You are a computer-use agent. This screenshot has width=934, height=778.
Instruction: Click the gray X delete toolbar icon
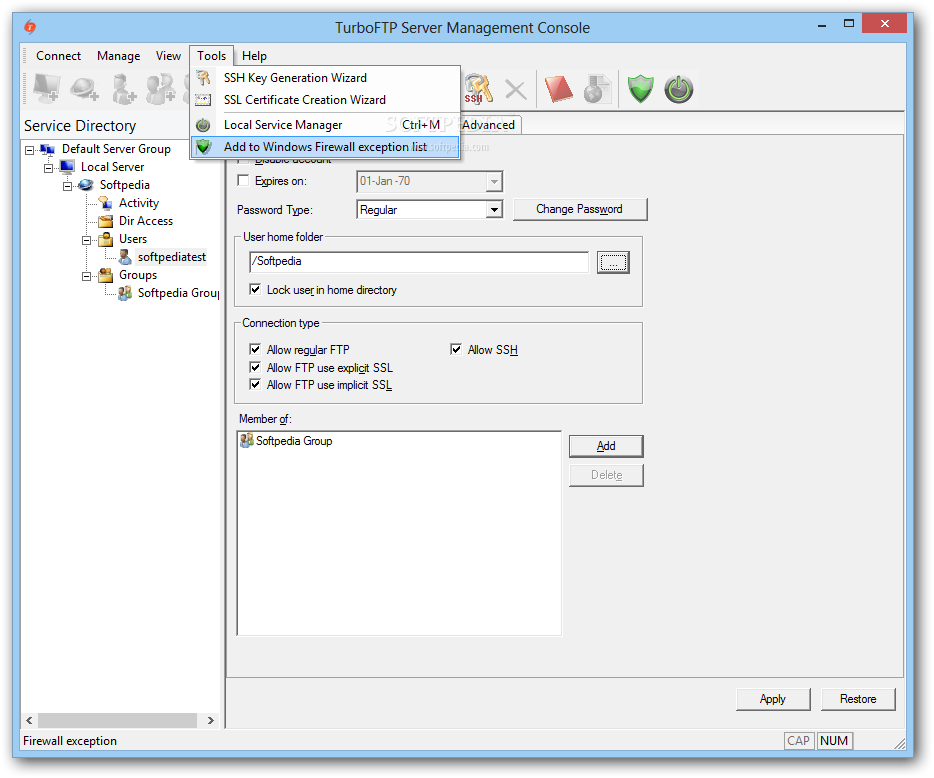coord(515,90)
